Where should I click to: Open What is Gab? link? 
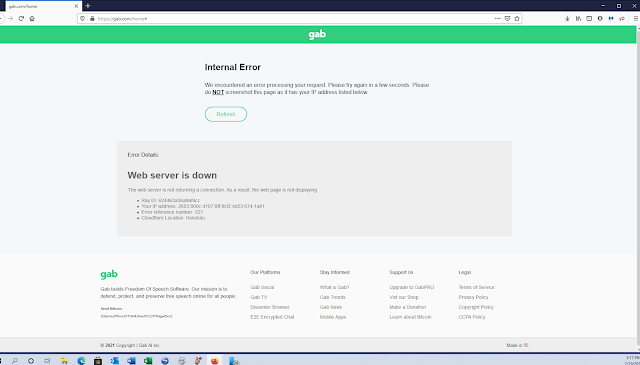[334, 287]
